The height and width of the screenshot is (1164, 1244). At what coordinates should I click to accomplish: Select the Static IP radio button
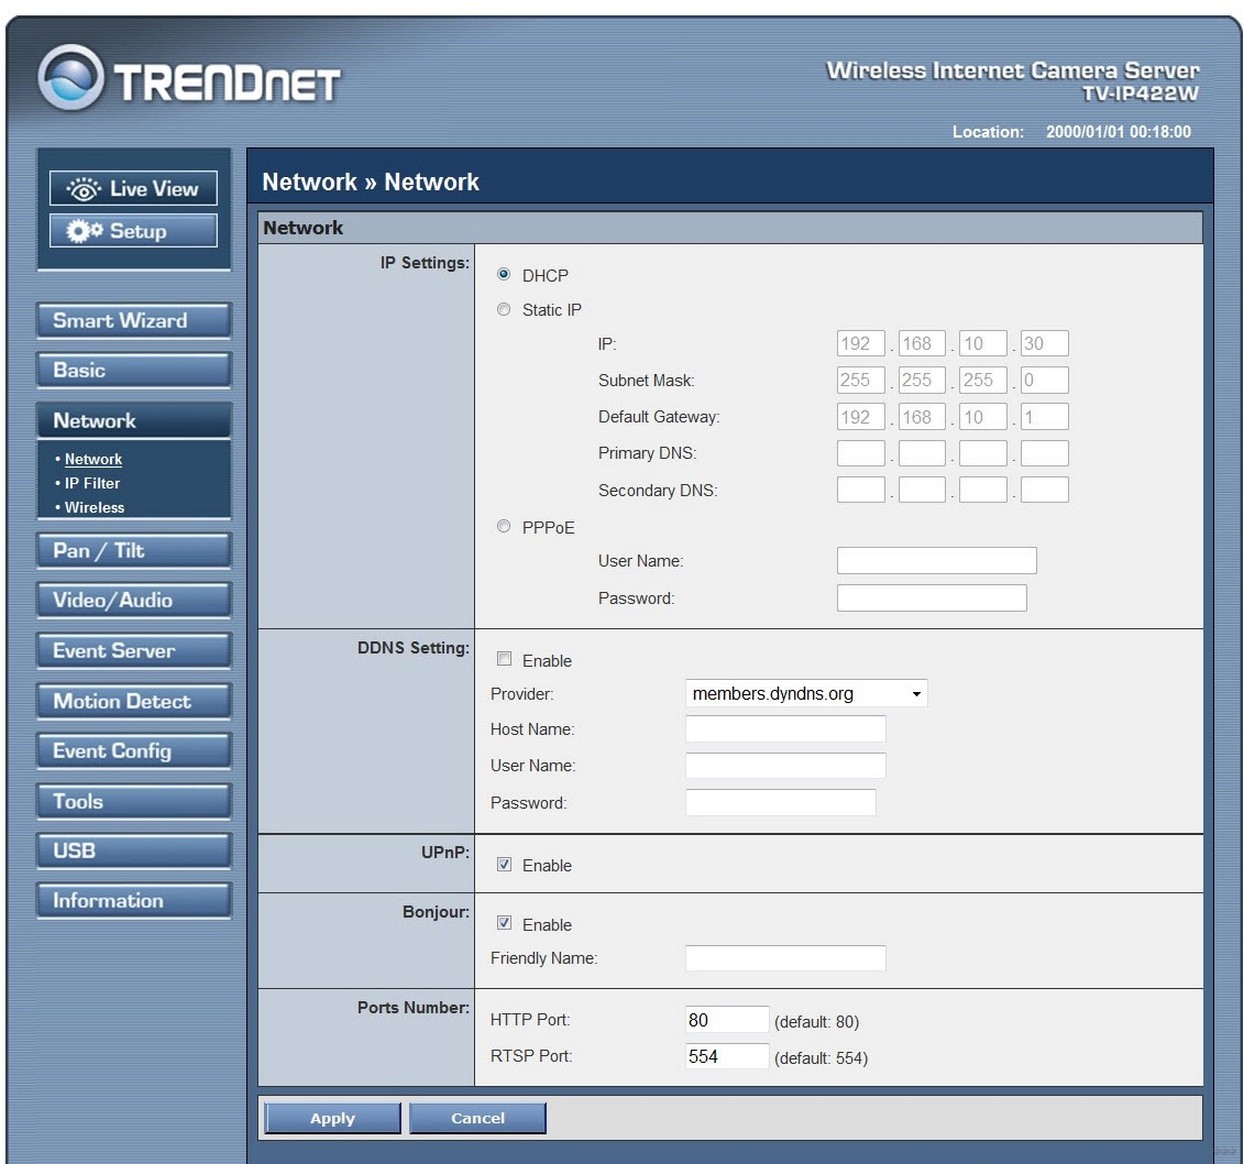pos(504,309)
